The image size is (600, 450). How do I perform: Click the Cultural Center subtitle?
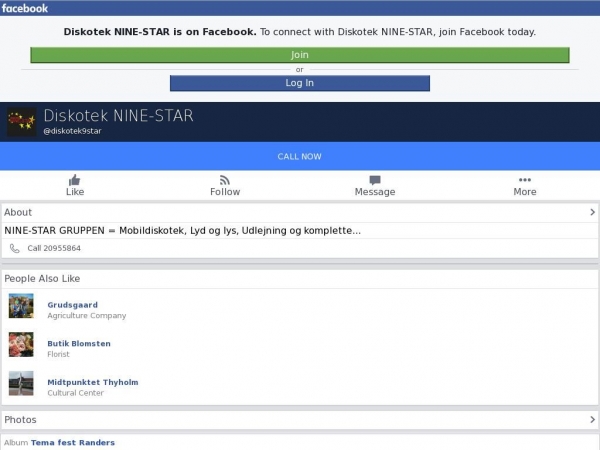point(75,393)
